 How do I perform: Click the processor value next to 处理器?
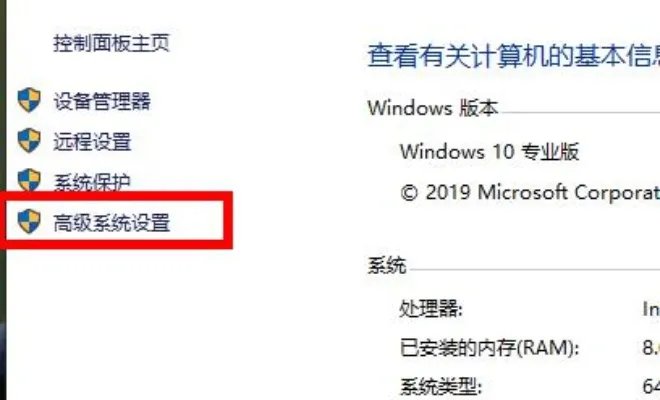[x=651, y=309]
